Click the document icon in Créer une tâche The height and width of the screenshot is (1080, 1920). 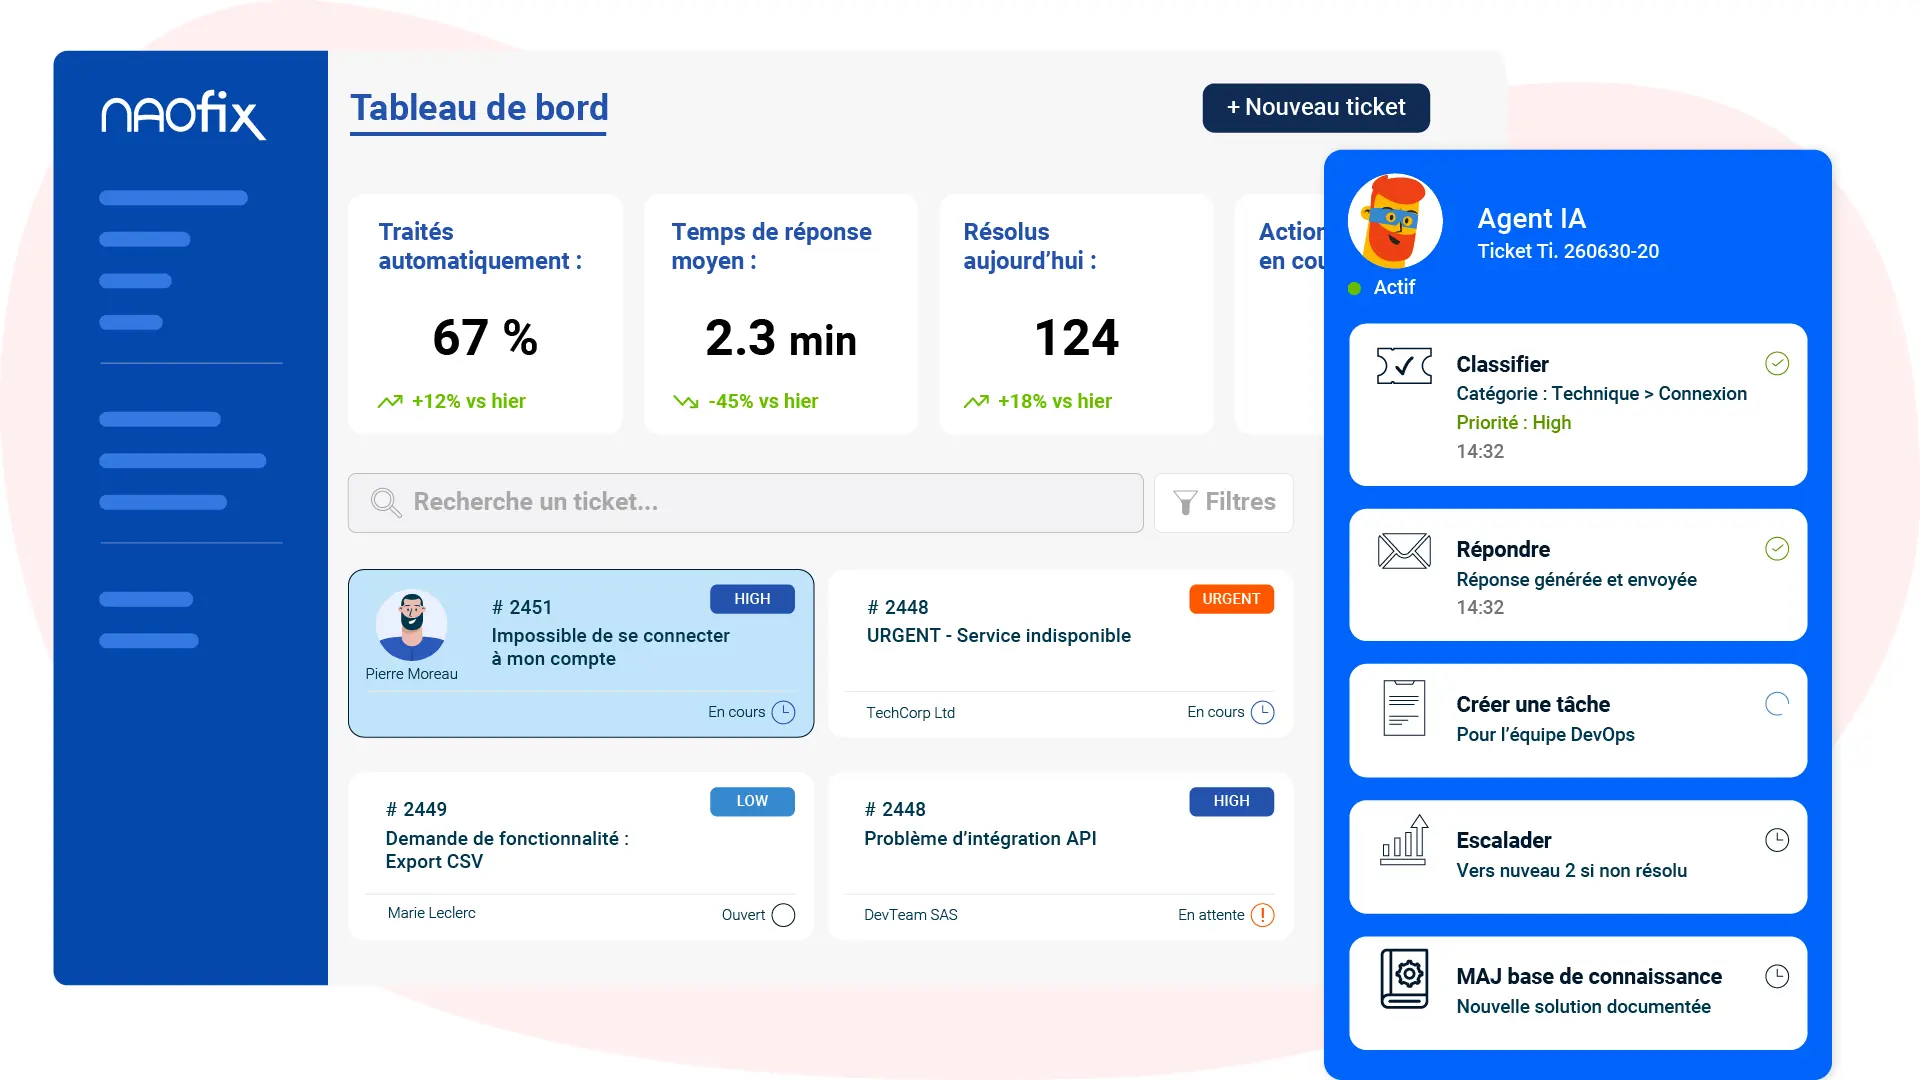pos(1404,707)
